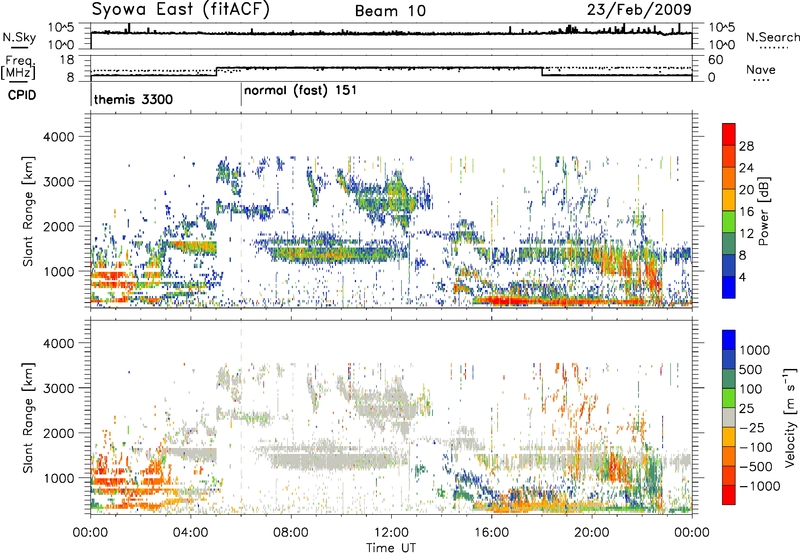The height and width of the screenshot is (554, 800).
Task: Click the 'N.Sky' axis label
Action: tap(19, 38)
